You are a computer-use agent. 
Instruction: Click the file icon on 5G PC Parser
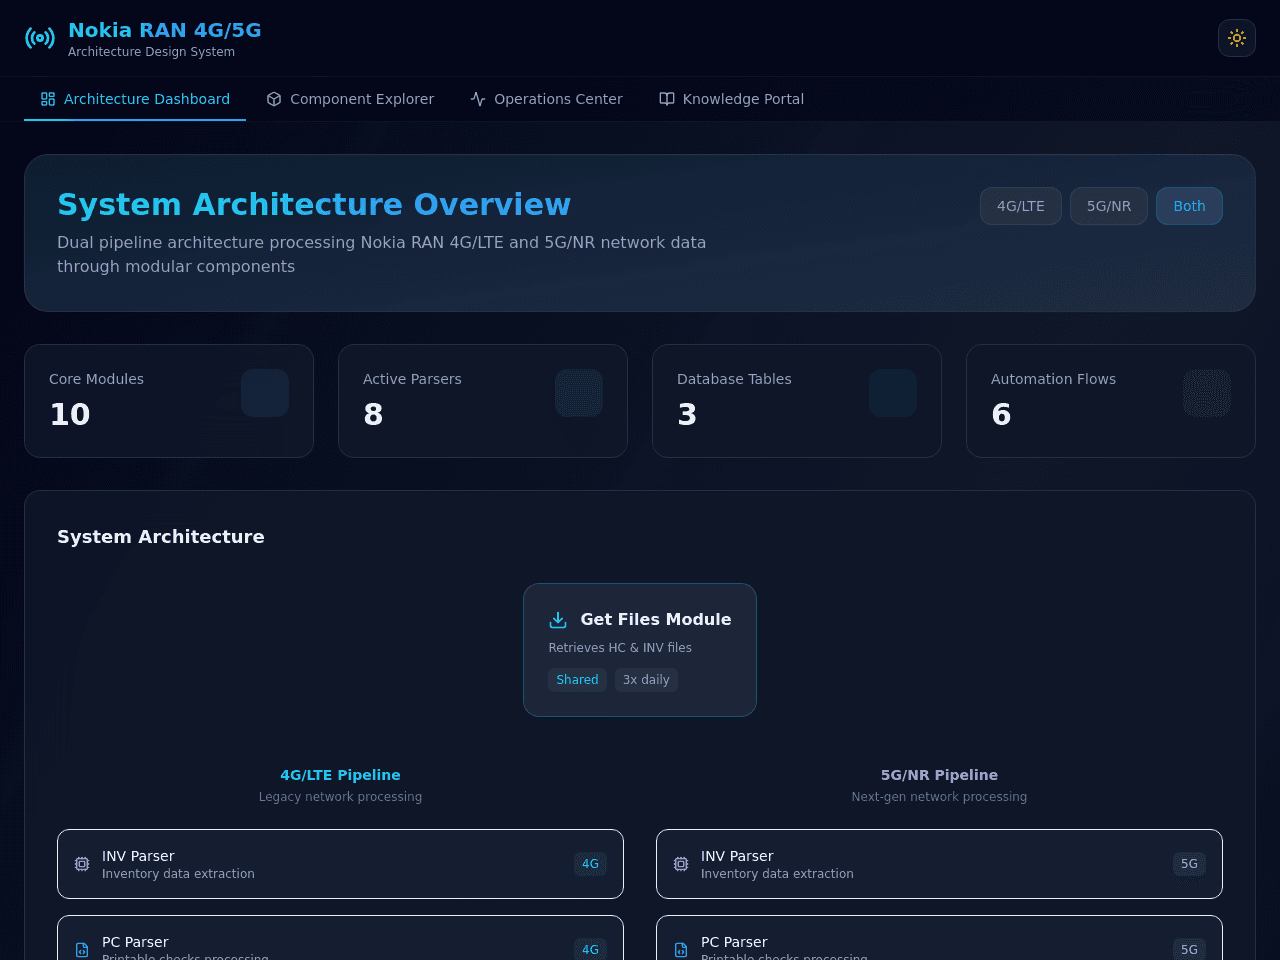[x=681, y=950]
